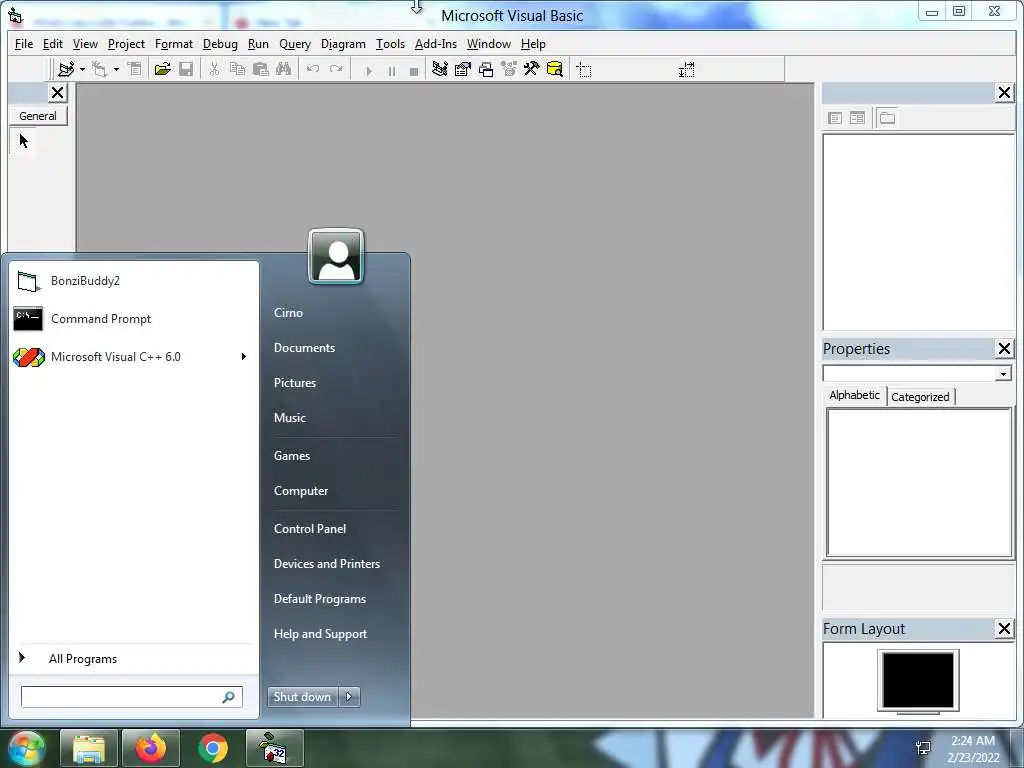Click the Save Project floppy disk icon
Image resolution: width=1024 pixels, height=768 pixels.
tap(186, 69)
